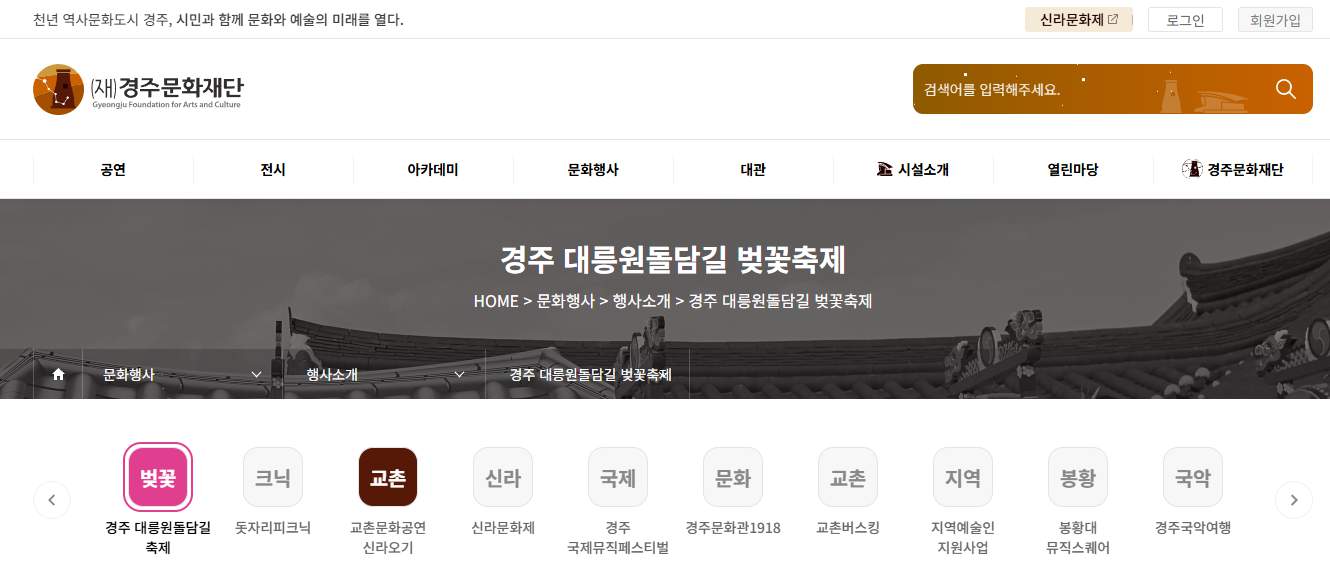This screenshot has height=588, width=1330.
Task: Expand the 문화행사 breadcrumb dropdown
Action: (x=183, y=374)
